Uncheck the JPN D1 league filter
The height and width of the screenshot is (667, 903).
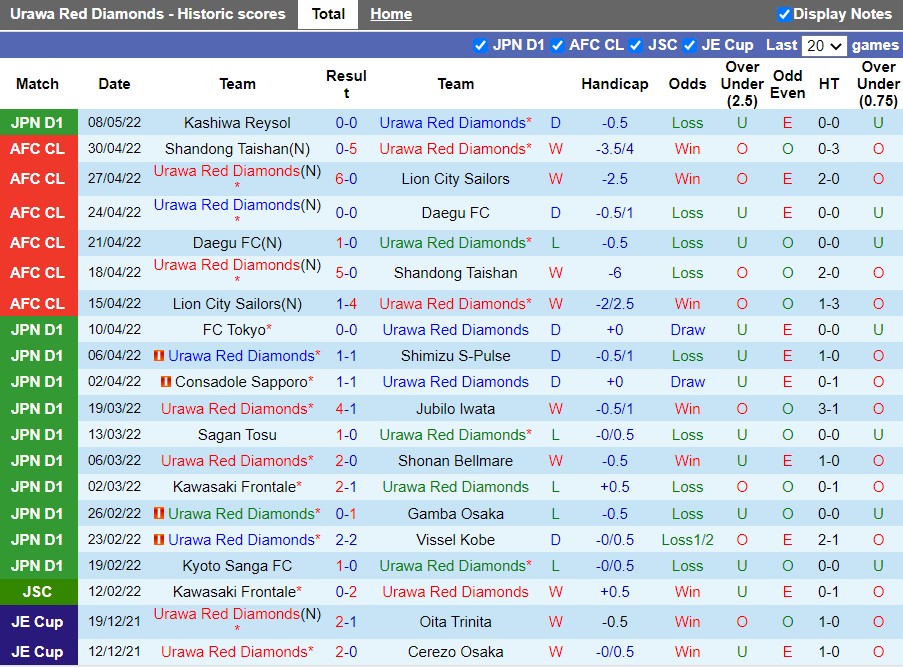tap(480, 45)
